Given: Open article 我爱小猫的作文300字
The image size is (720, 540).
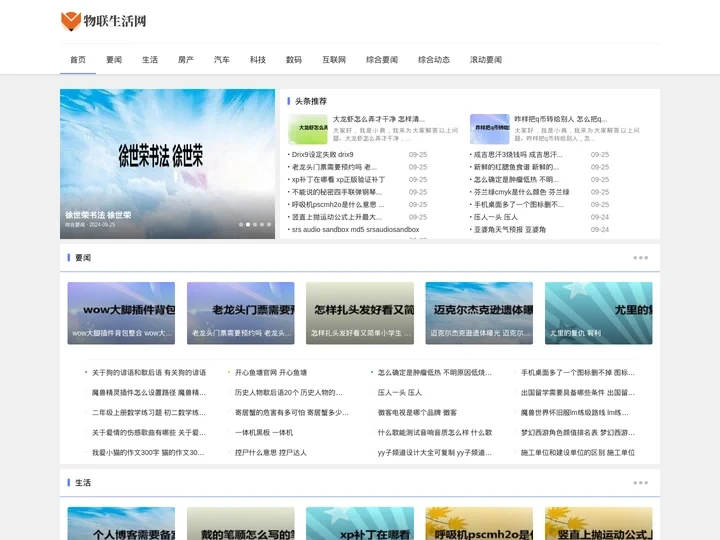Looking at the screenshot, I should point(148,452).
